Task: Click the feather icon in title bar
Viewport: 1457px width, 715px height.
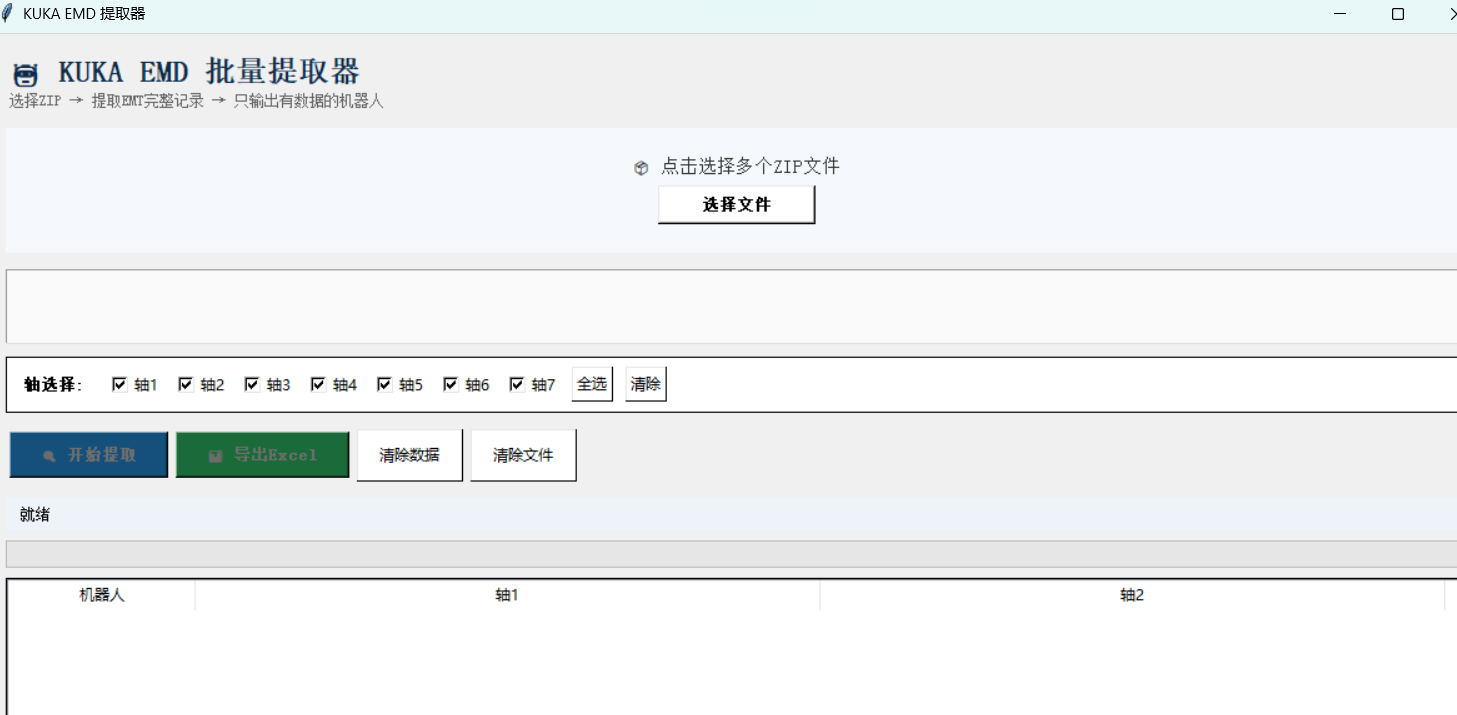Action: pos(8,13)
